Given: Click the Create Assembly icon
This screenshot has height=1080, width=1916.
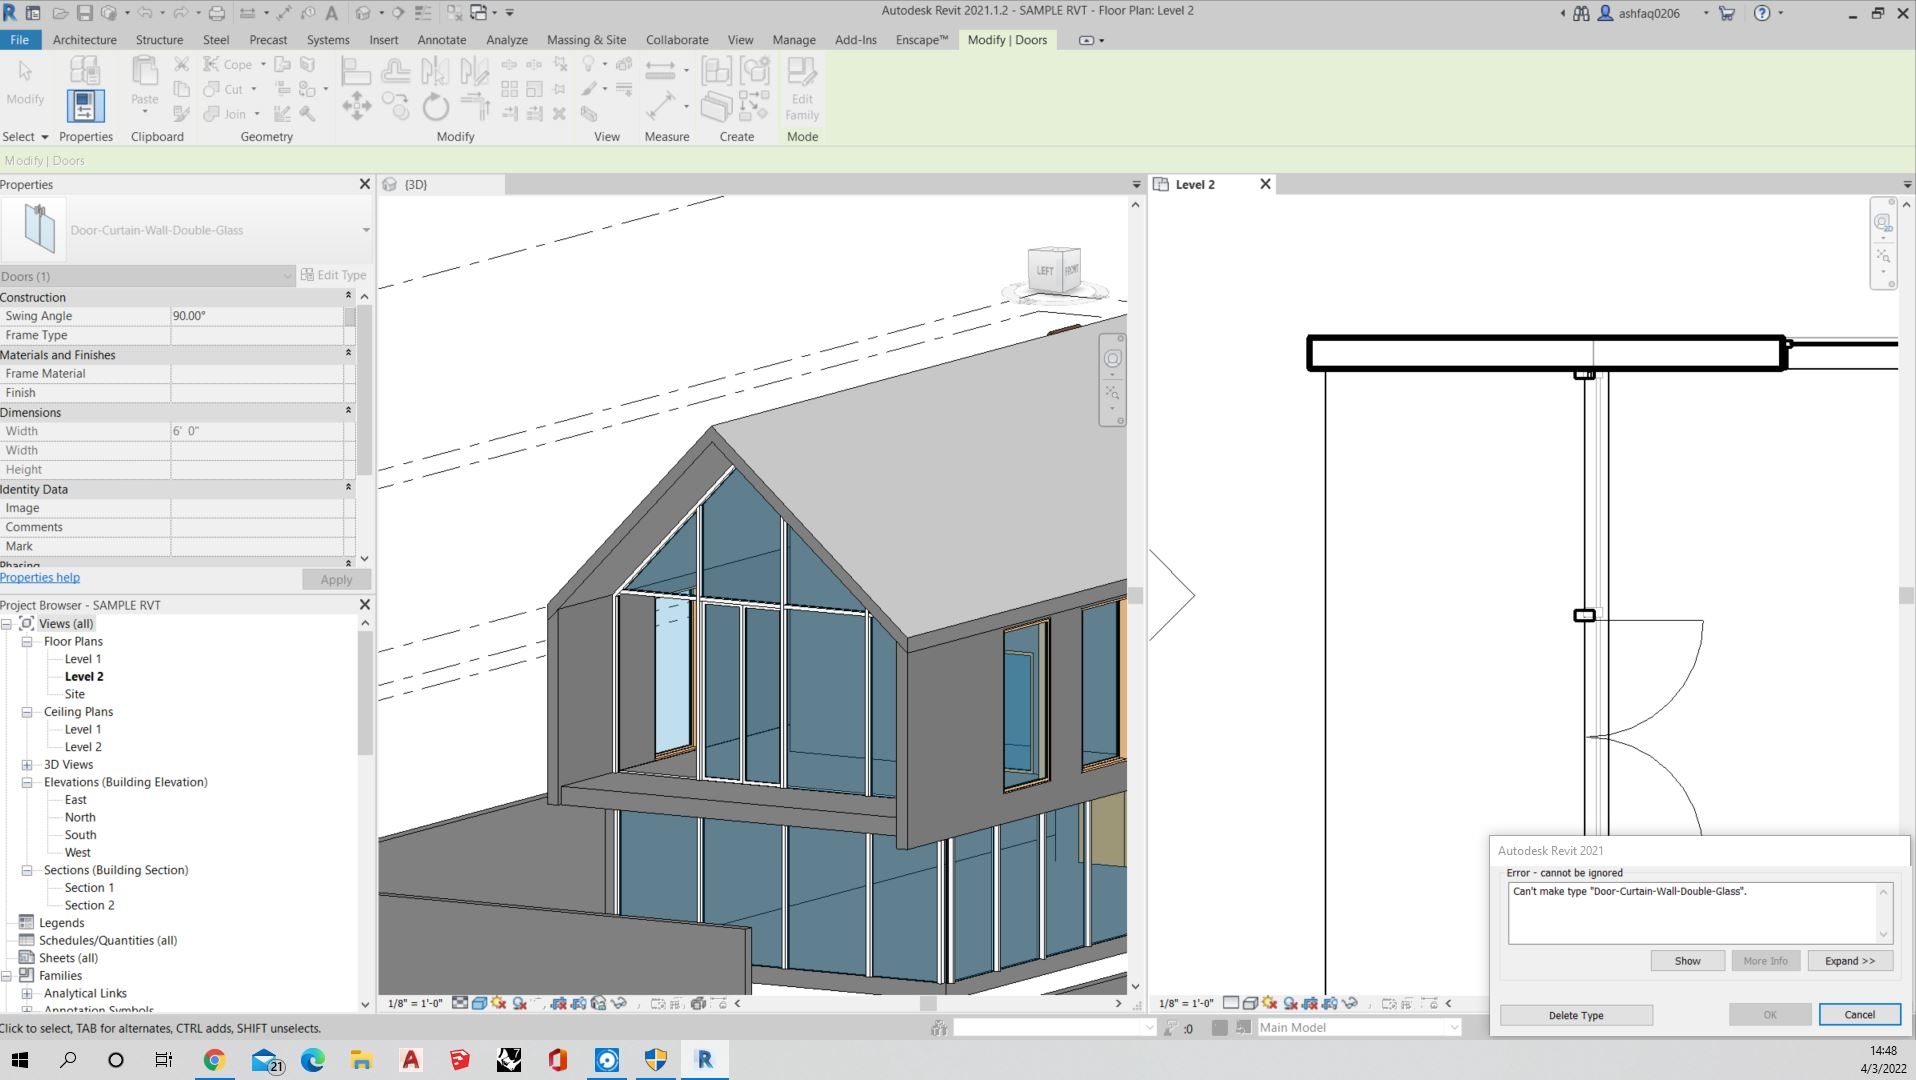Looking at the screenshot, I should pyautogui.click(x=716, y=70).
